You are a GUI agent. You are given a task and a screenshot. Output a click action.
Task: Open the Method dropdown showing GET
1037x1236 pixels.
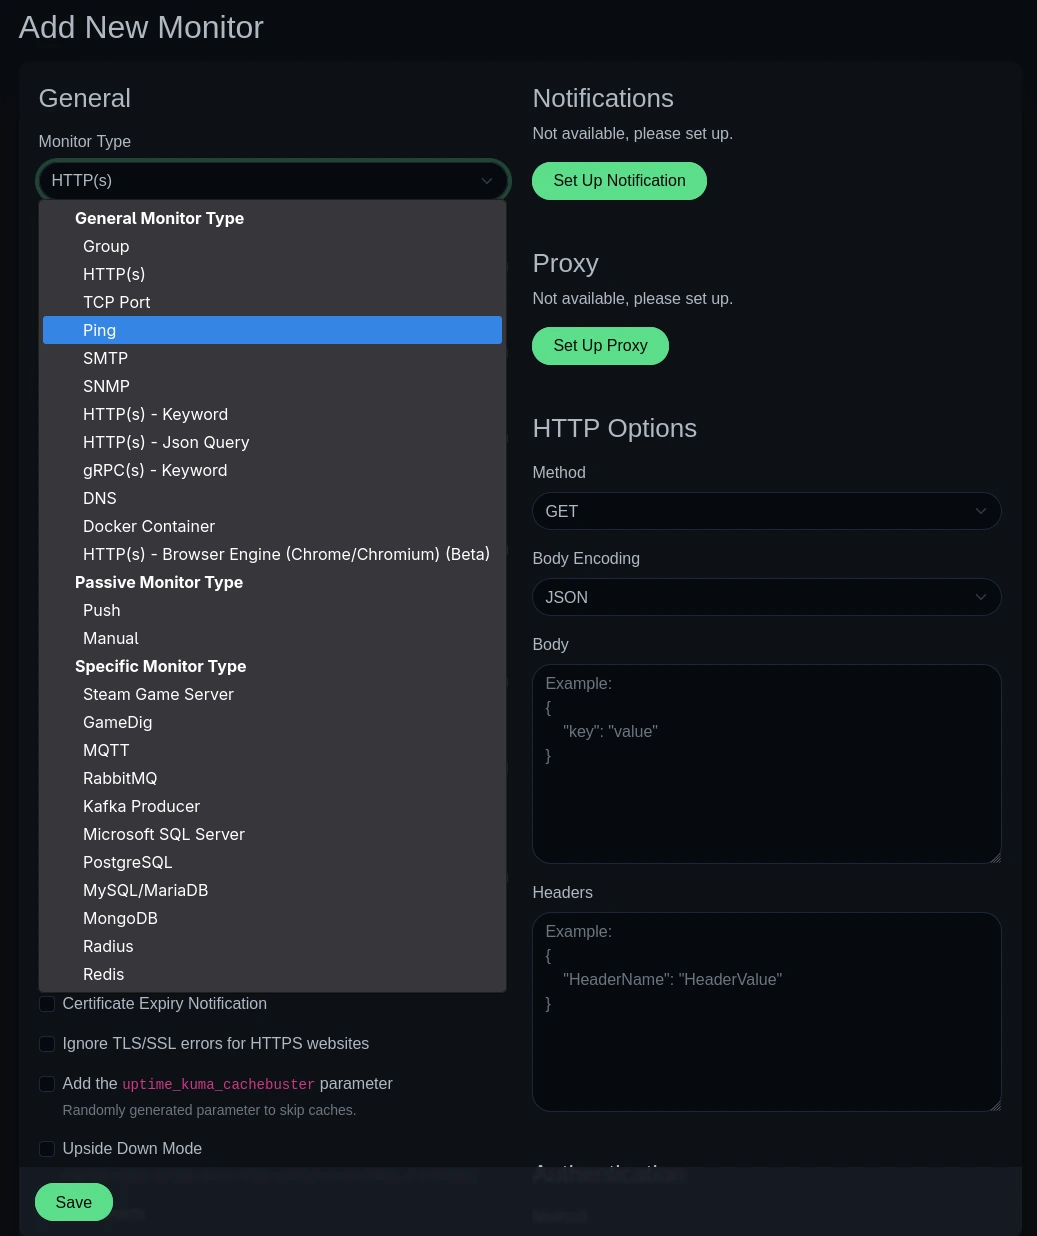coord(766,511)
